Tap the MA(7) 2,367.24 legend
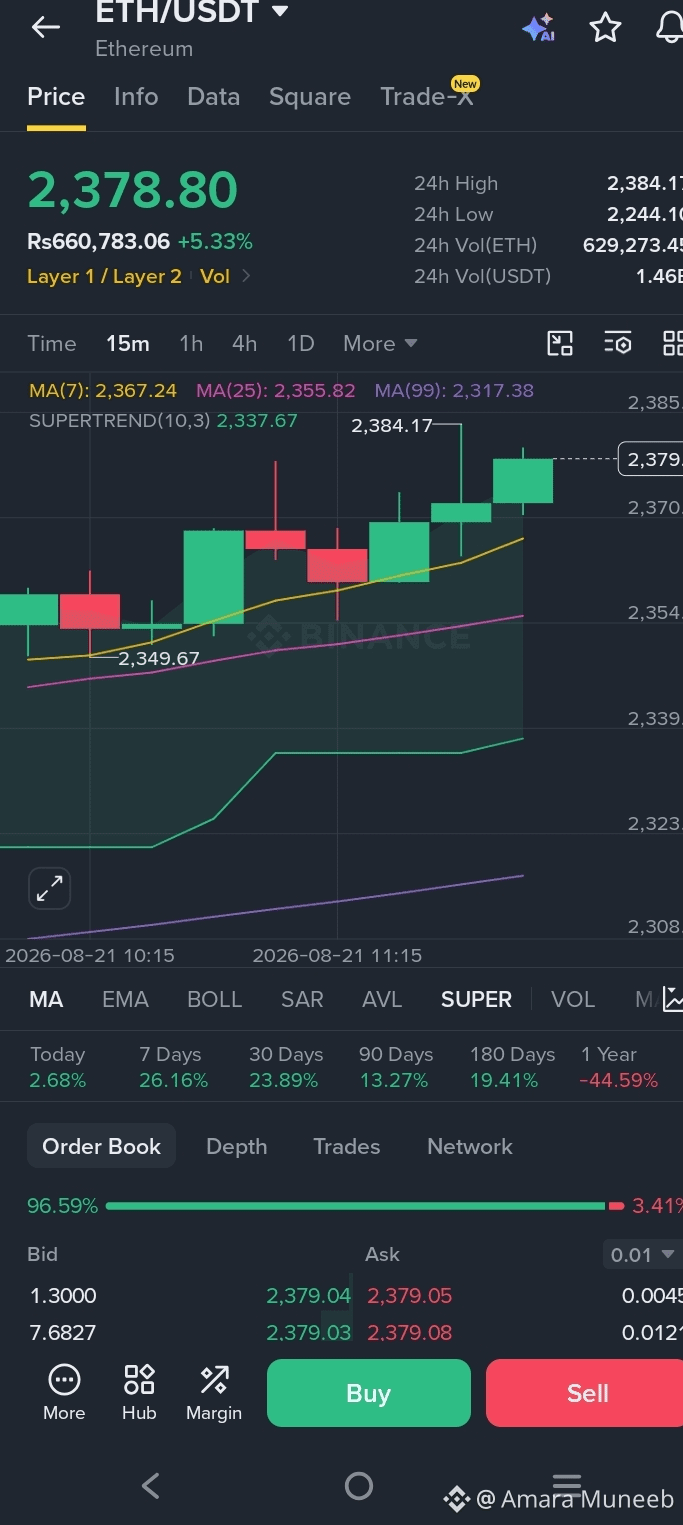 tap(103, 391)
